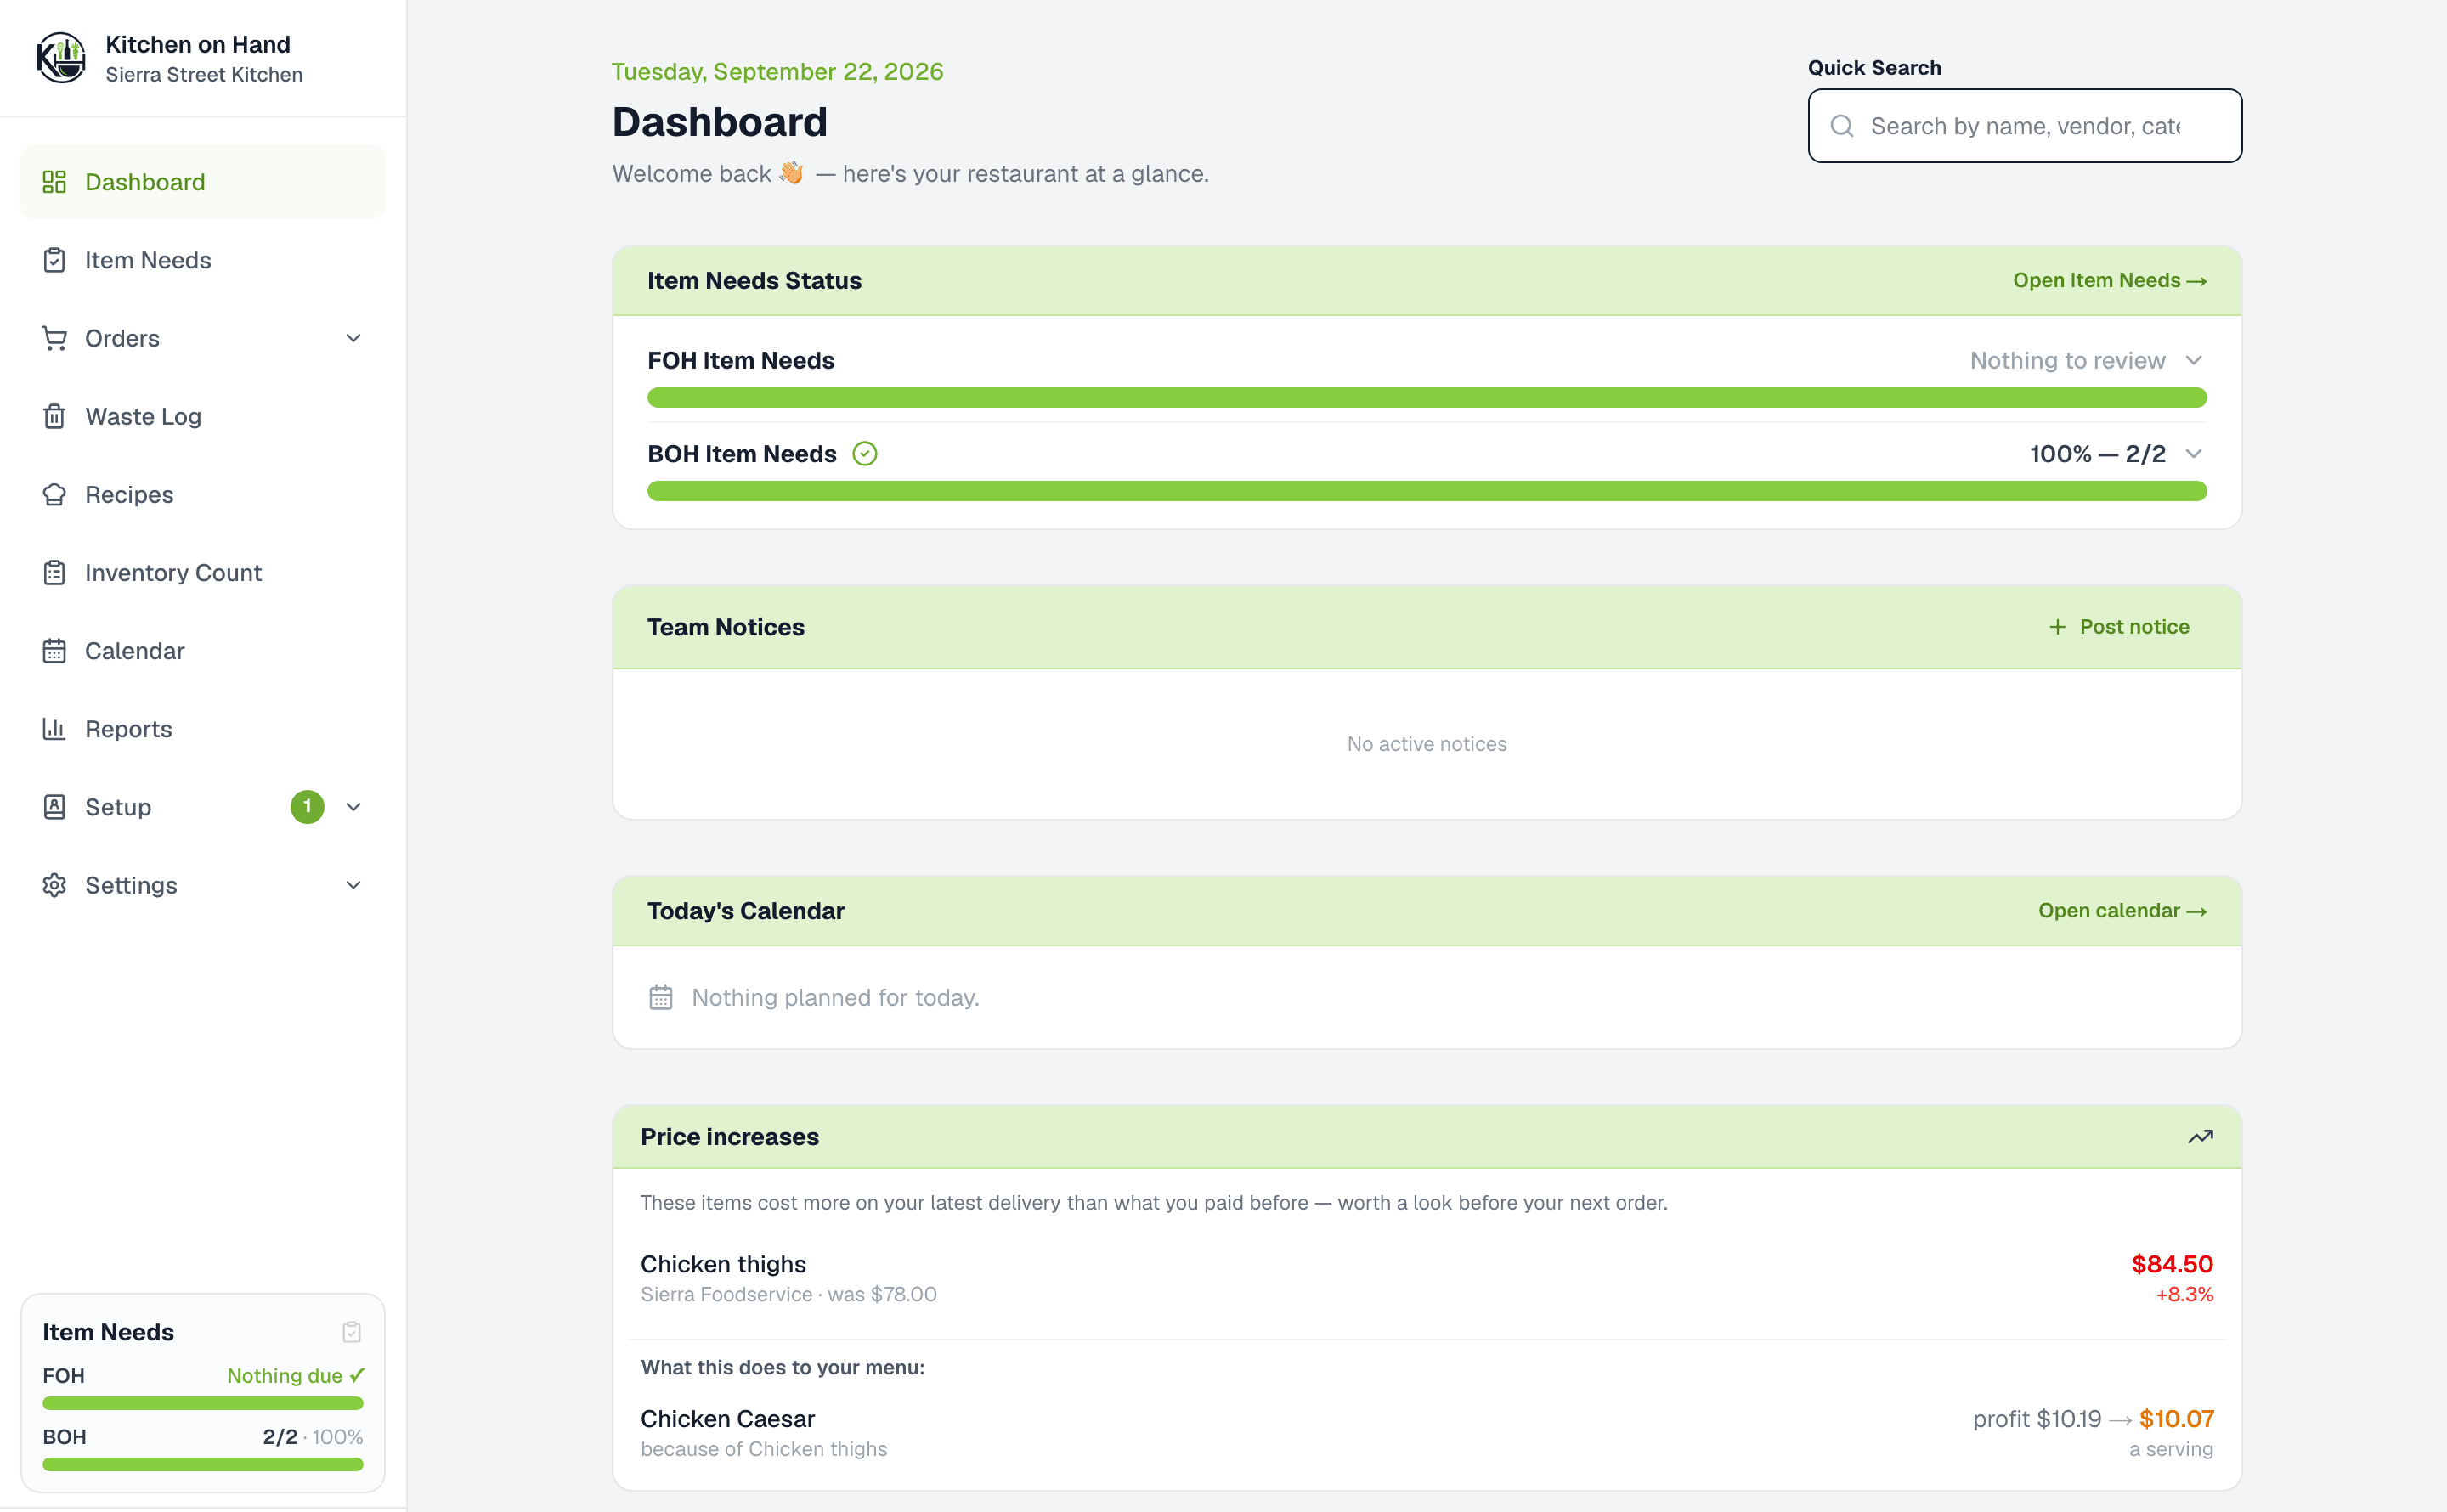Click the $84.50 price value
The width and height of the screenshot is (2447, 1512).
point(2172,1264)
